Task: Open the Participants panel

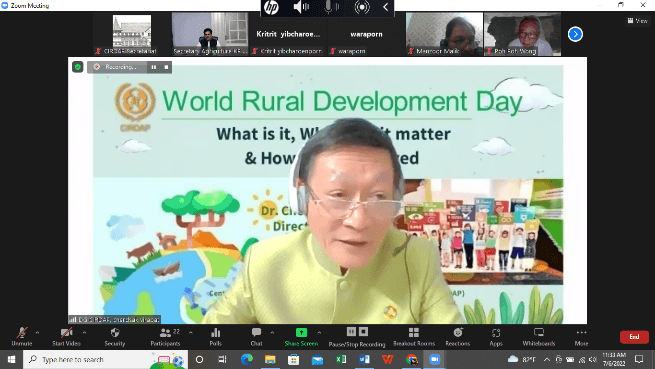Action: 165,337
